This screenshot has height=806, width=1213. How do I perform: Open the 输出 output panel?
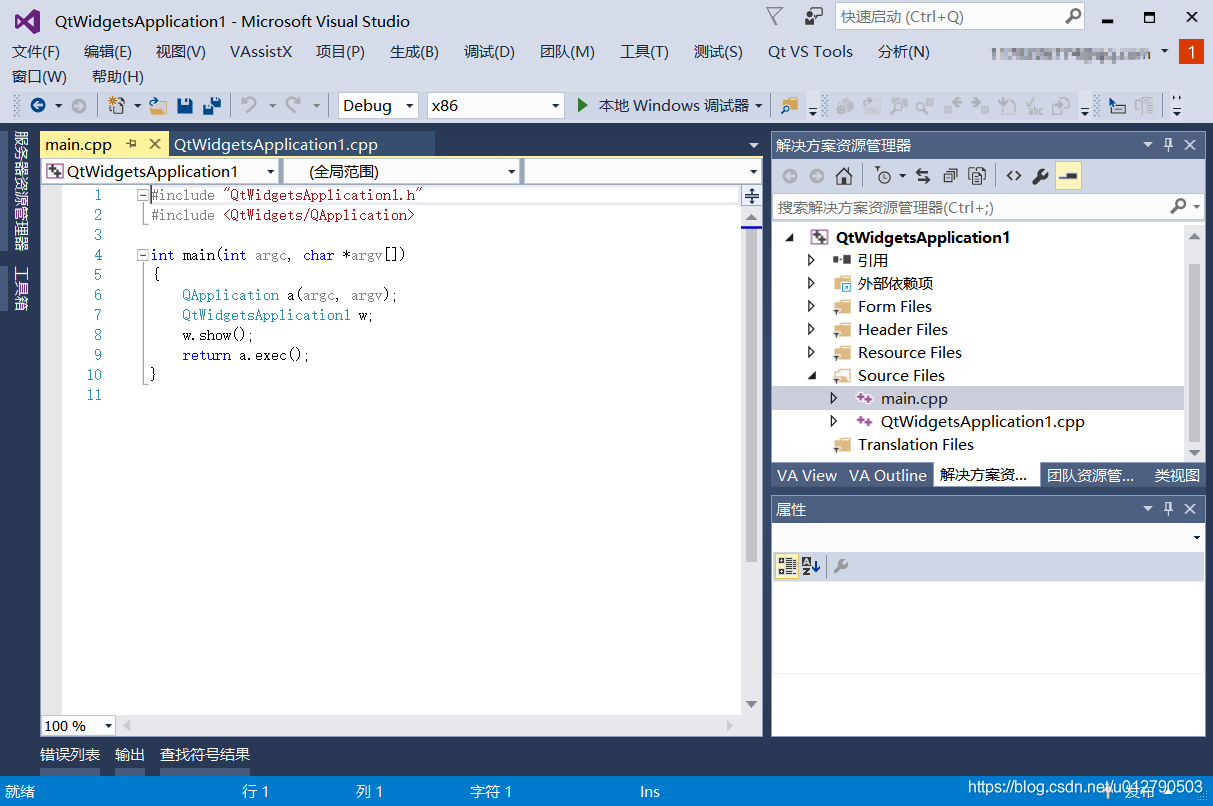(130, 755)
